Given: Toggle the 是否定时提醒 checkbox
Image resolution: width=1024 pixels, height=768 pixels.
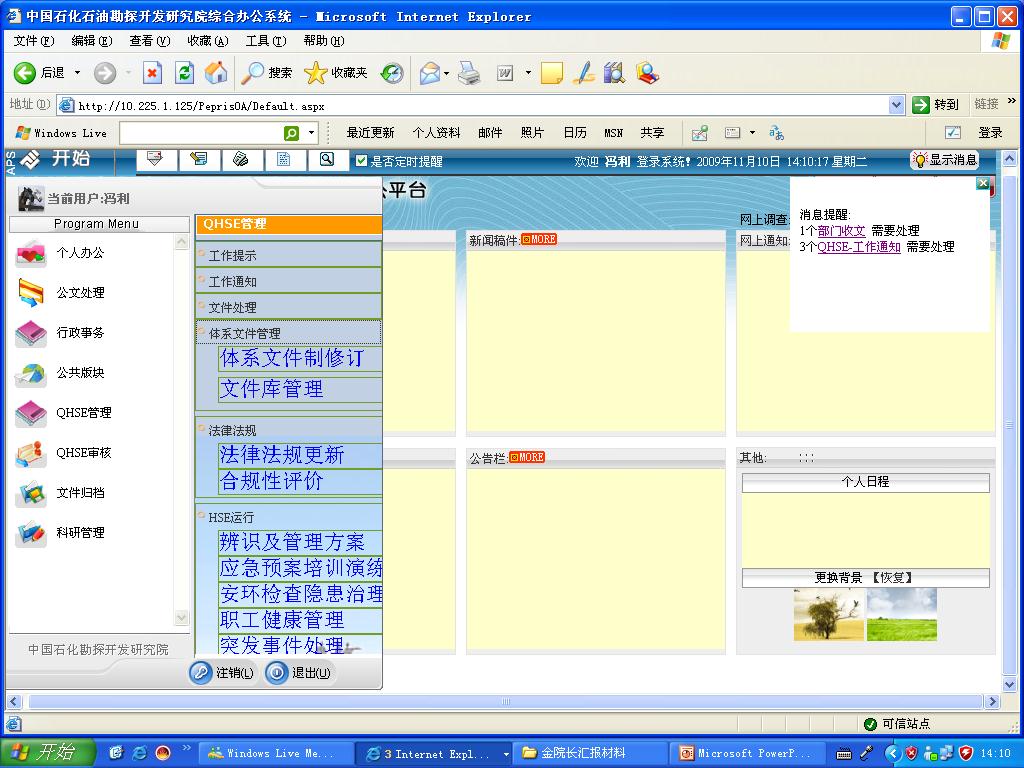Looking at the screenshot, I should point(362,161).
